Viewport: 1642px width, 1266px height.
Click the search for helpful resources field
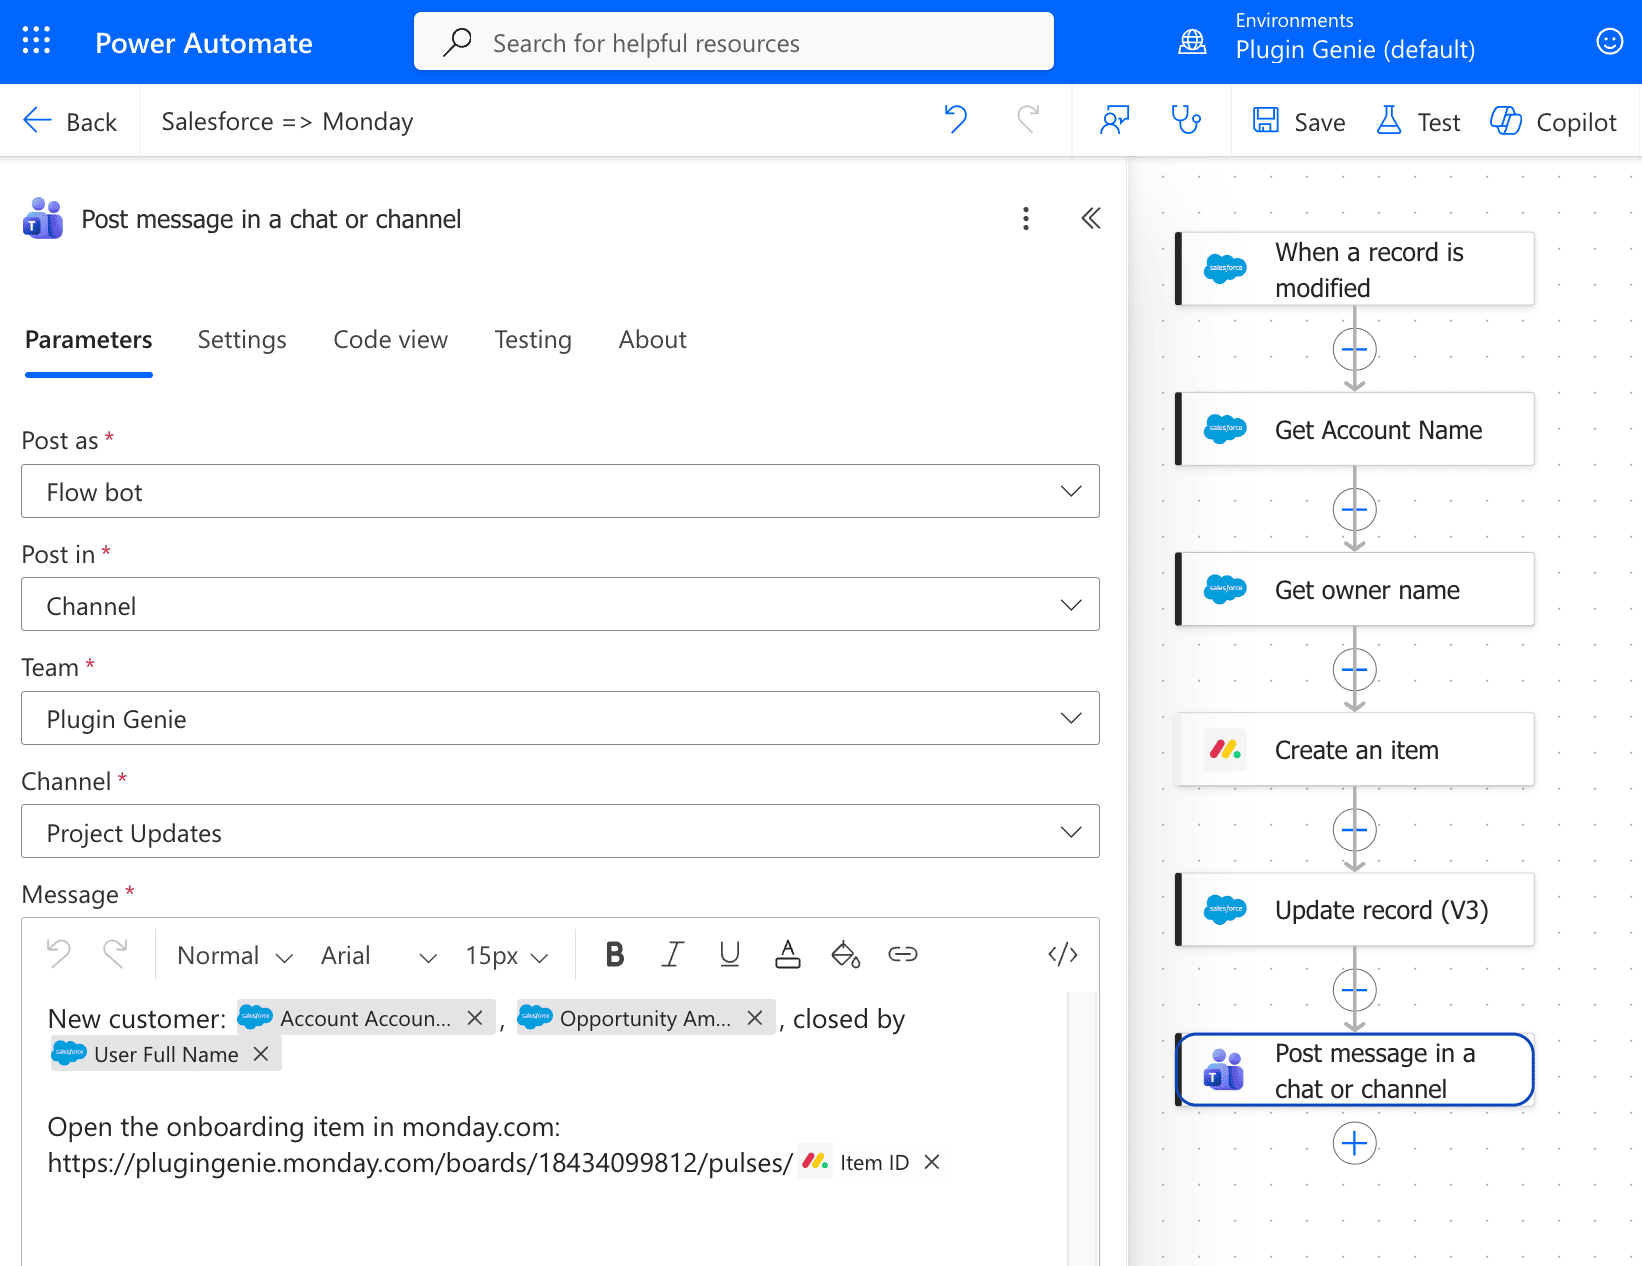(734, 42)
